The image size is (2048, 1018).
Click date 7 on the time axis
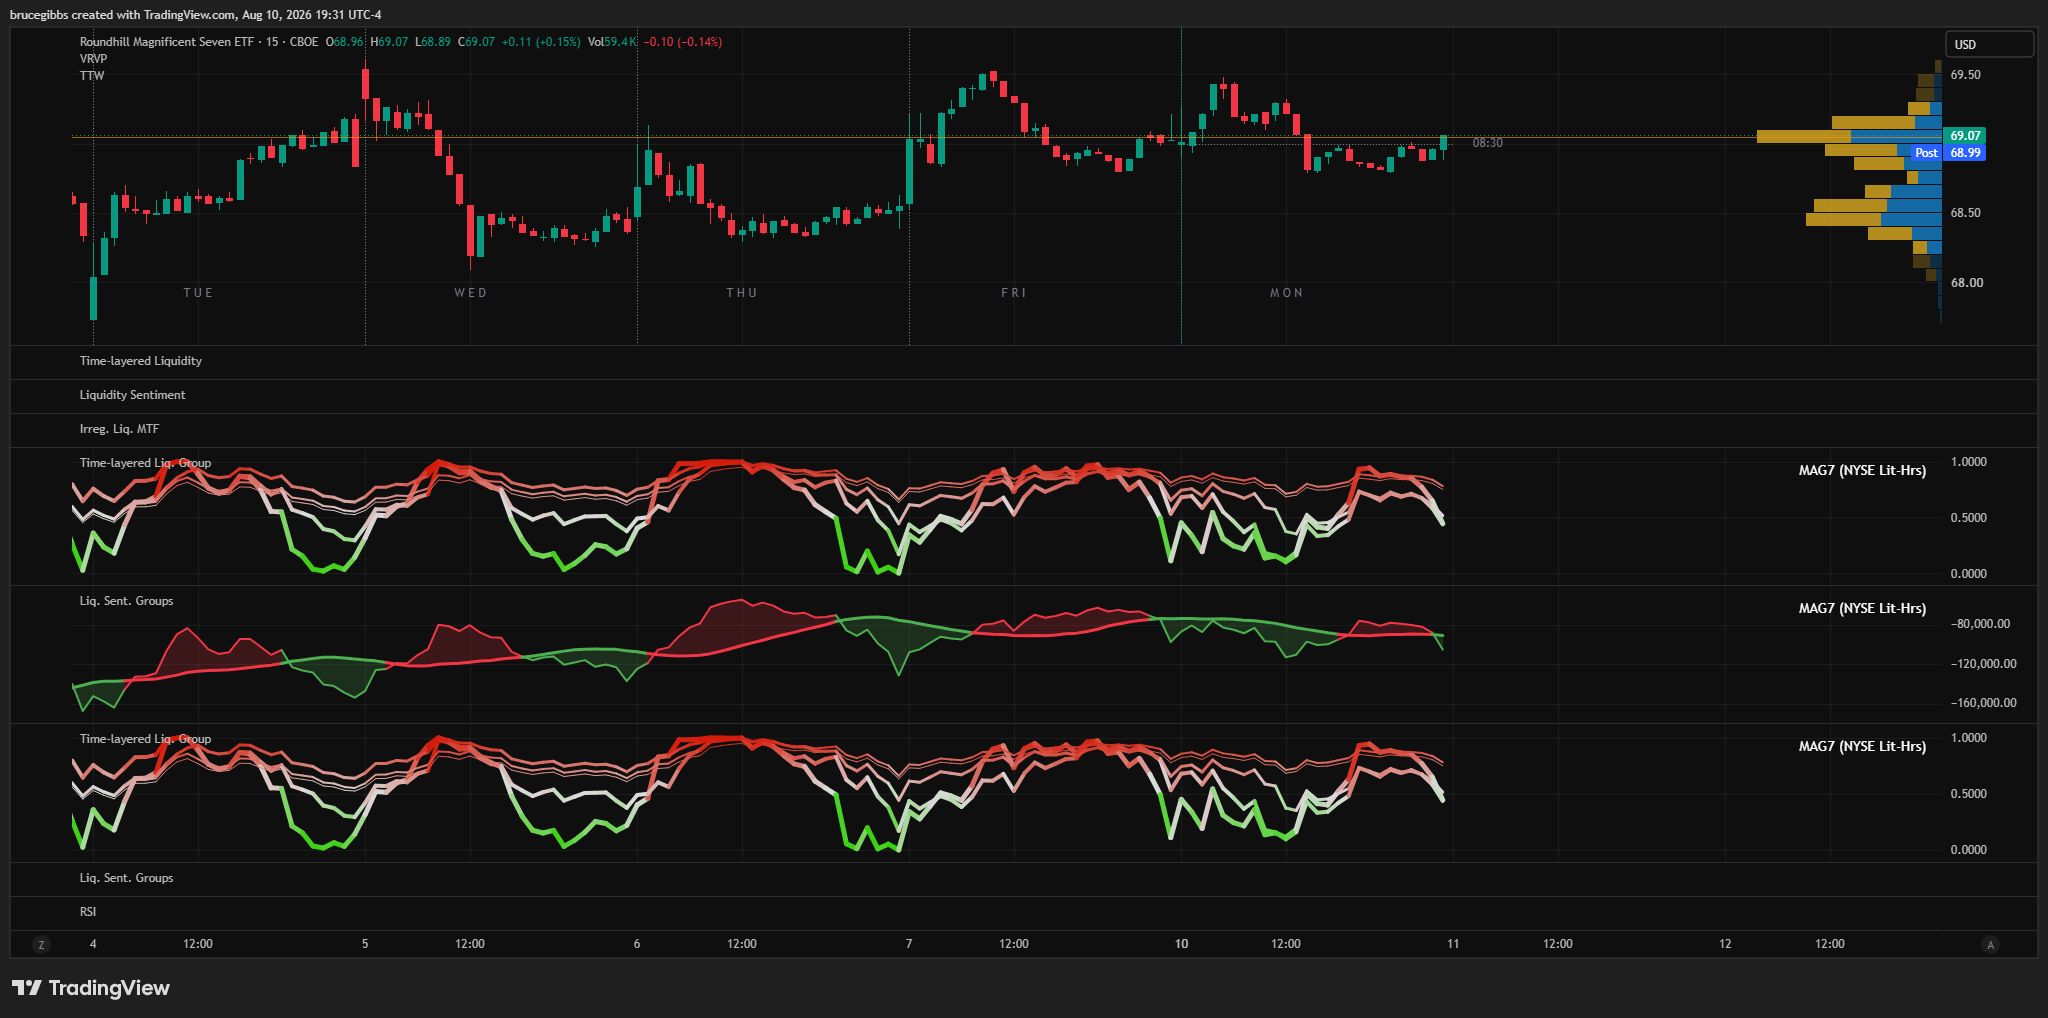[909, 944]
